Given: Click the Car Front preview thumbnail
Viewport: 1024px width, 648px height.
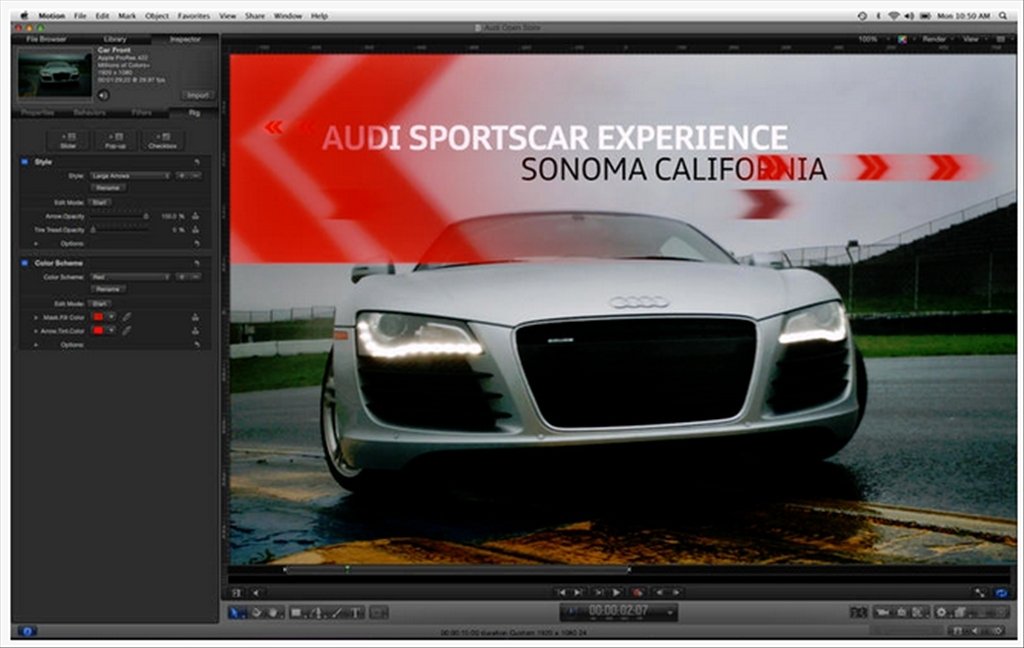Looking at the screenshot, I should [x=55, y=74].
